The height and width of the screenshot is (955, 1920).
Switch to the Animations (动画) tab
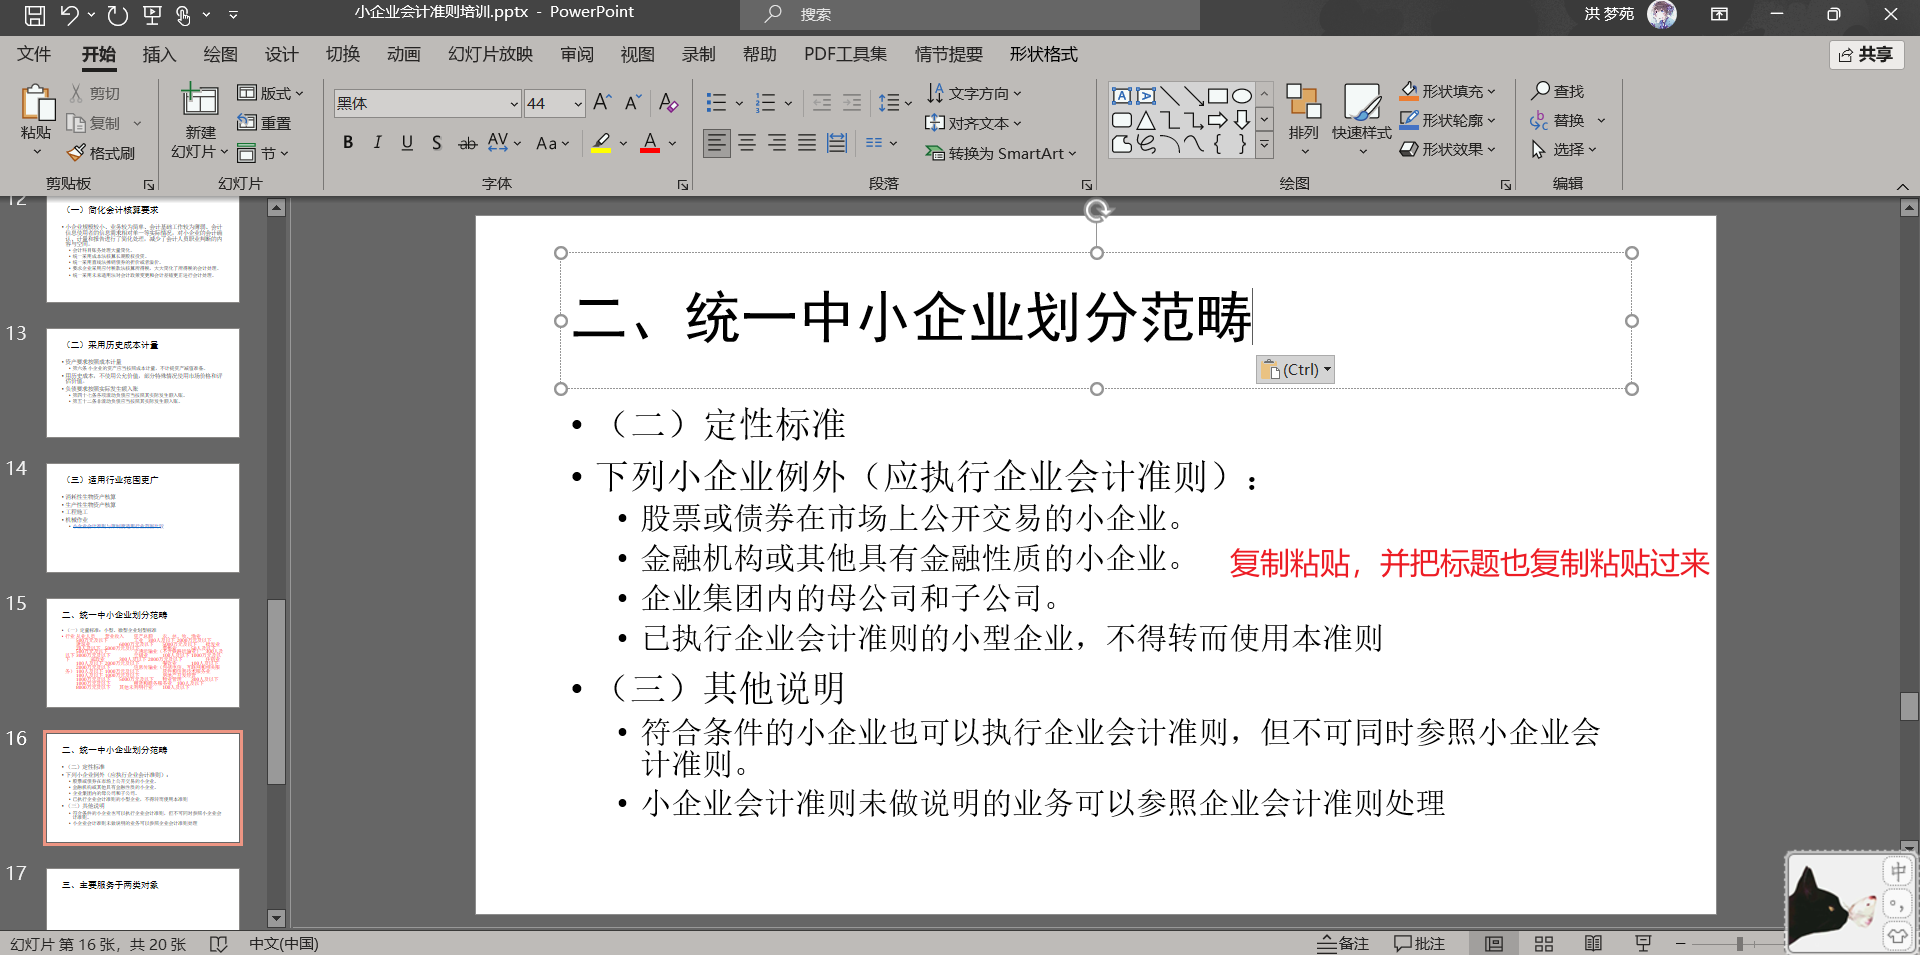(404, 54)
